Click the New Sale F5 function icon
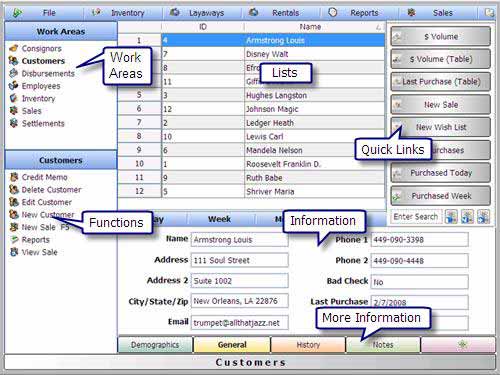The image size is (500, 375). click(x=14, y=227)
